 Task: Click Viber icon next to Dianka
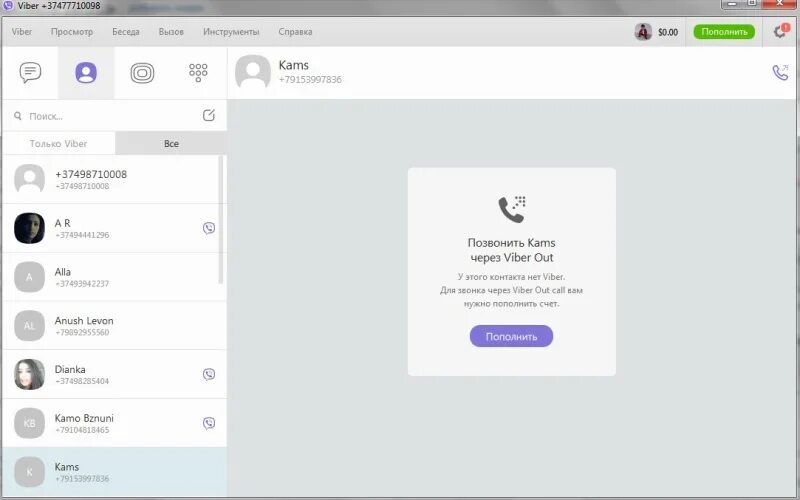point(209,374)
